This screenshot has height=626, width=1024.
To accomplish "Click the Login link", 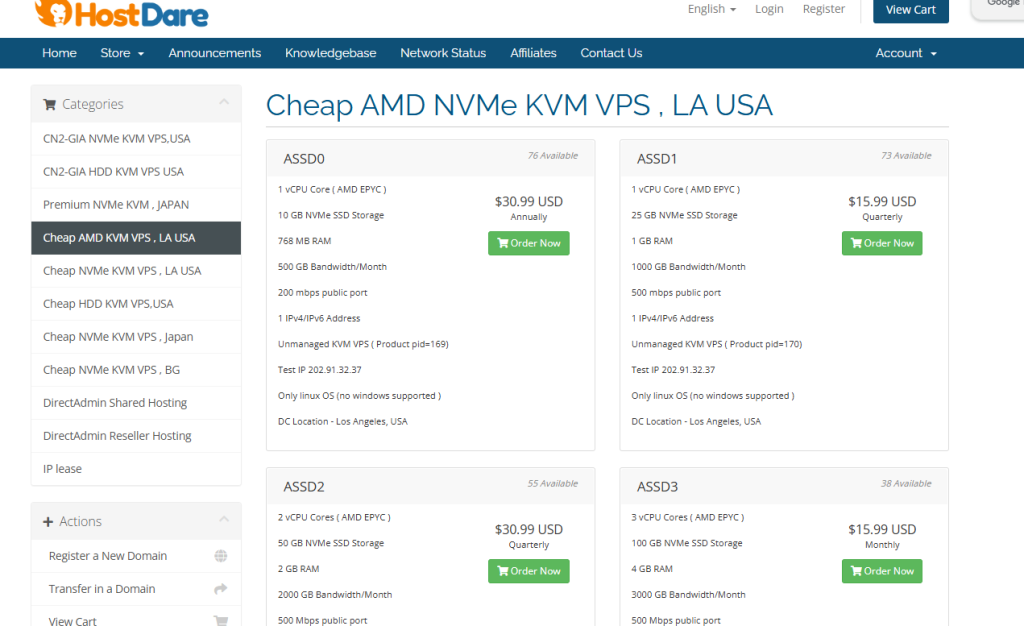I will 769,9.
